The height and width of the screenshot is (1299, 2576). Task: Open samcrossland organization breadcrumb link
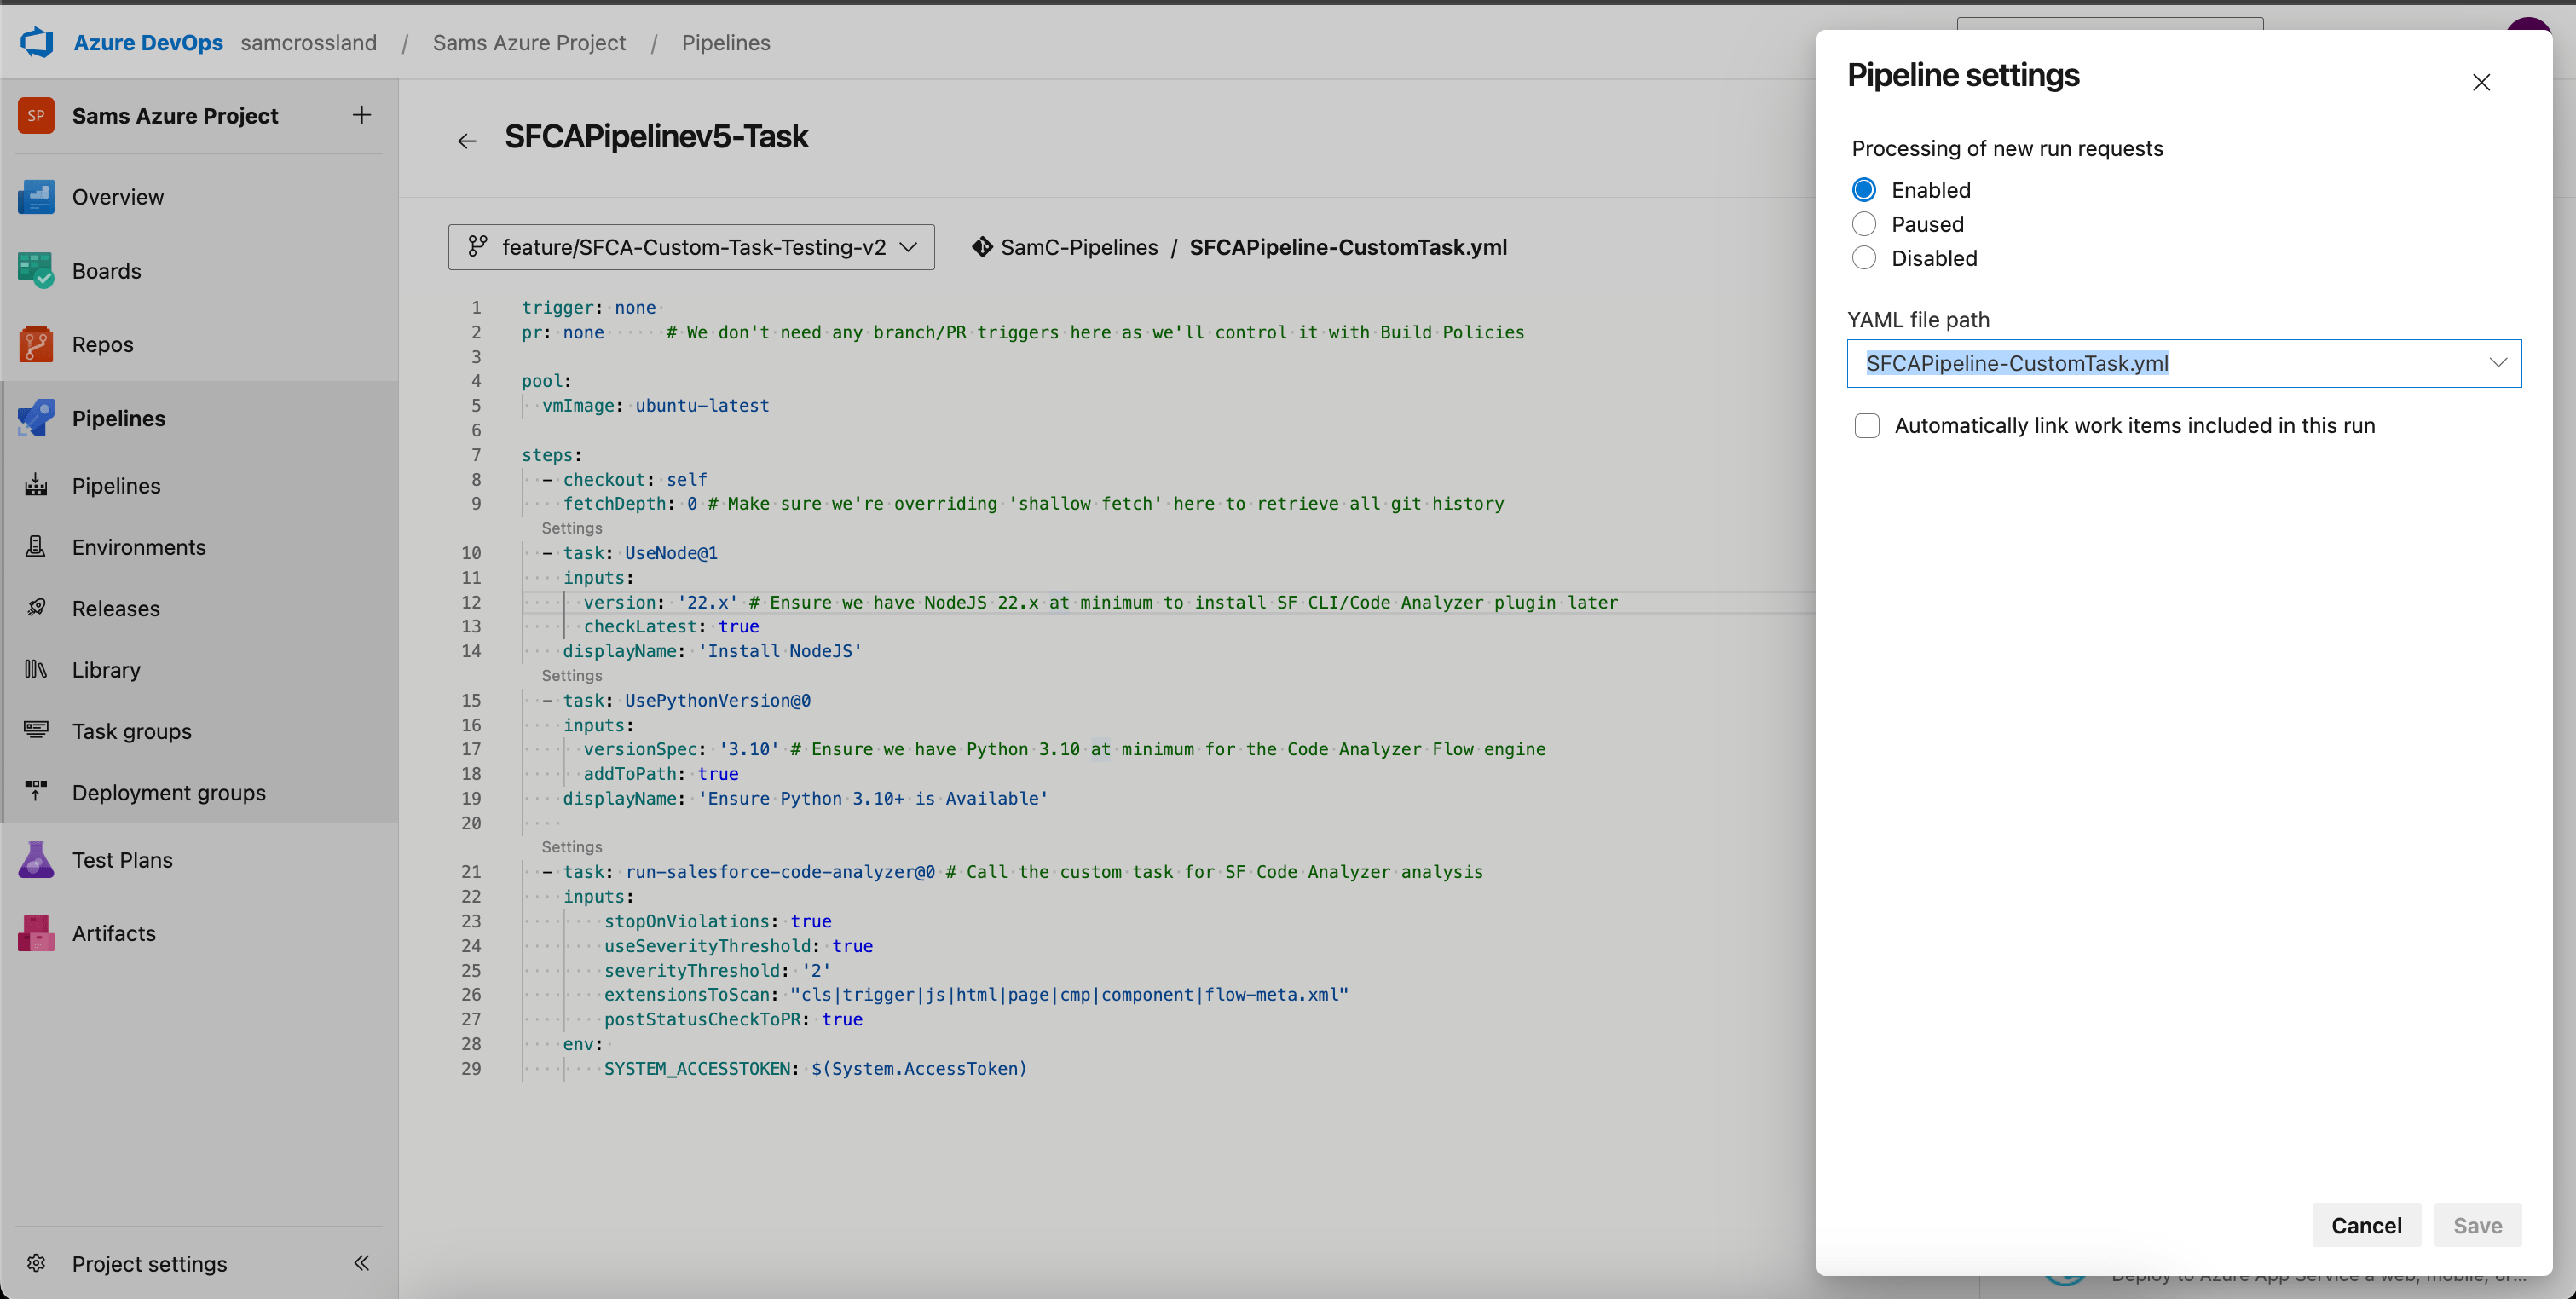[x=308, y=42]
